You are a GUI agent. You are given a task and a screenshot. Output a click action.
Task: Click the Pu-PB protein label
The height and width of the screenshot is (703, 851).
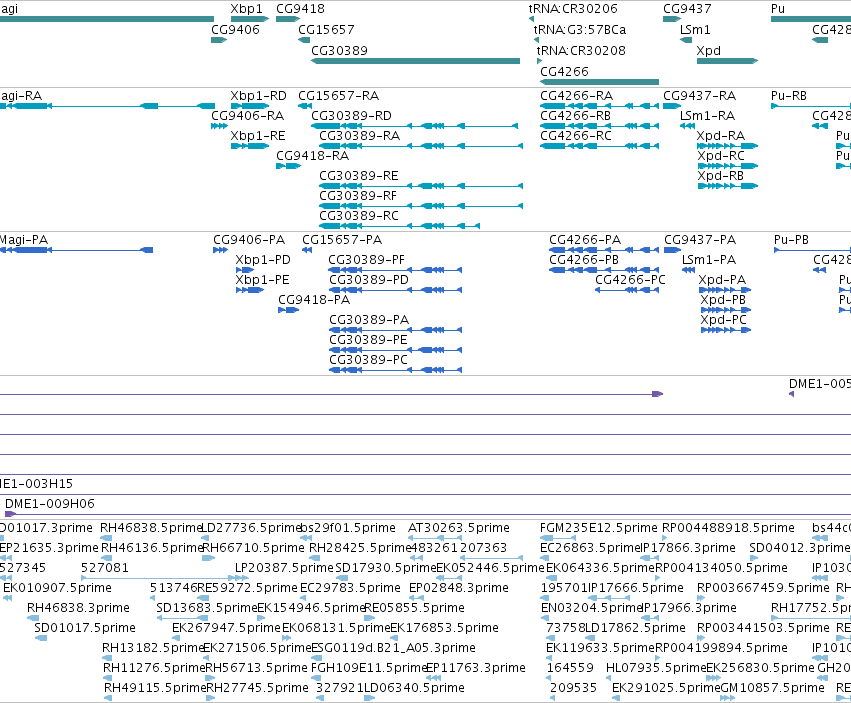pos(791,240)
